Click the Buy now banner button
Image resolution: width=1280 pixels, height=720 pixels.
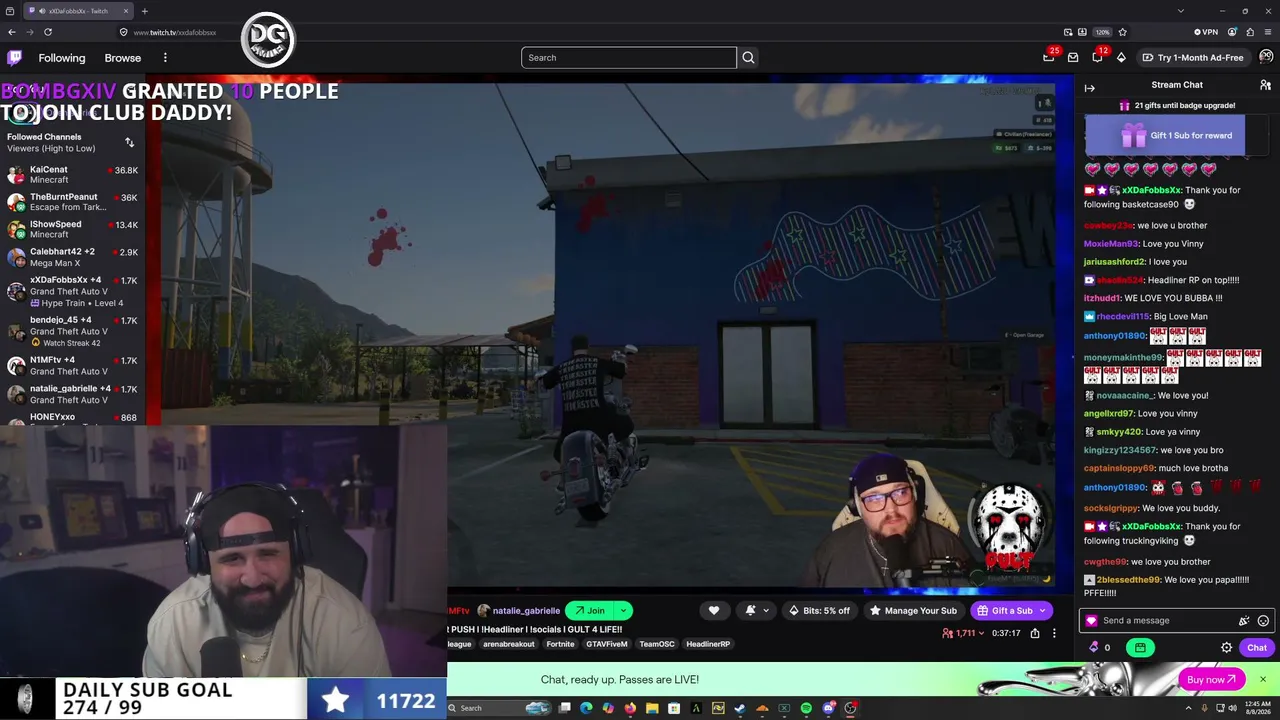[x=1212, y=680]
